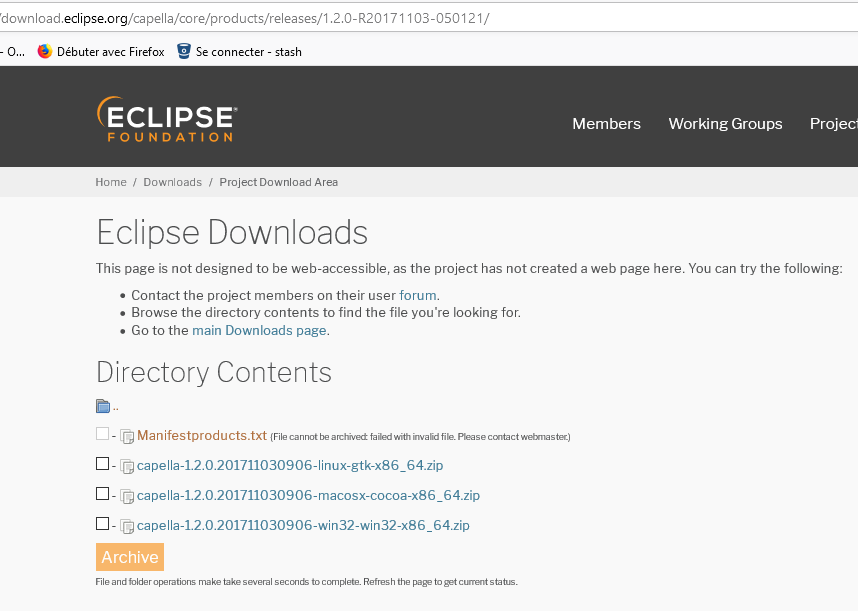Open 'Se connecter - stash' bookmark

tap(240, 51)
